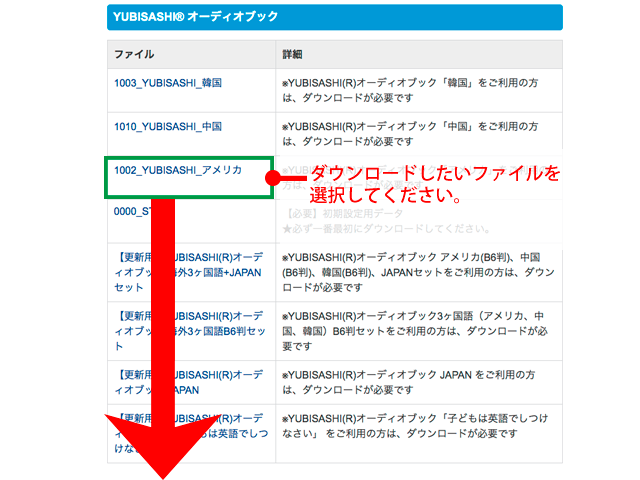
Task: Click the 【必要】初期設定用データ description
Action: pos(386,221)
